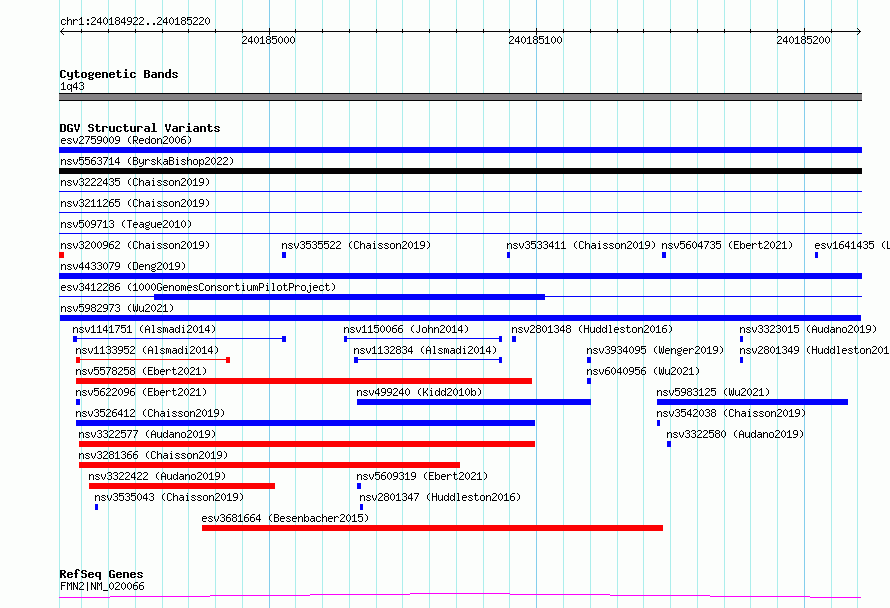
Task: Click the 1q43 cytogenetic band label
Action: coord(72,86)
